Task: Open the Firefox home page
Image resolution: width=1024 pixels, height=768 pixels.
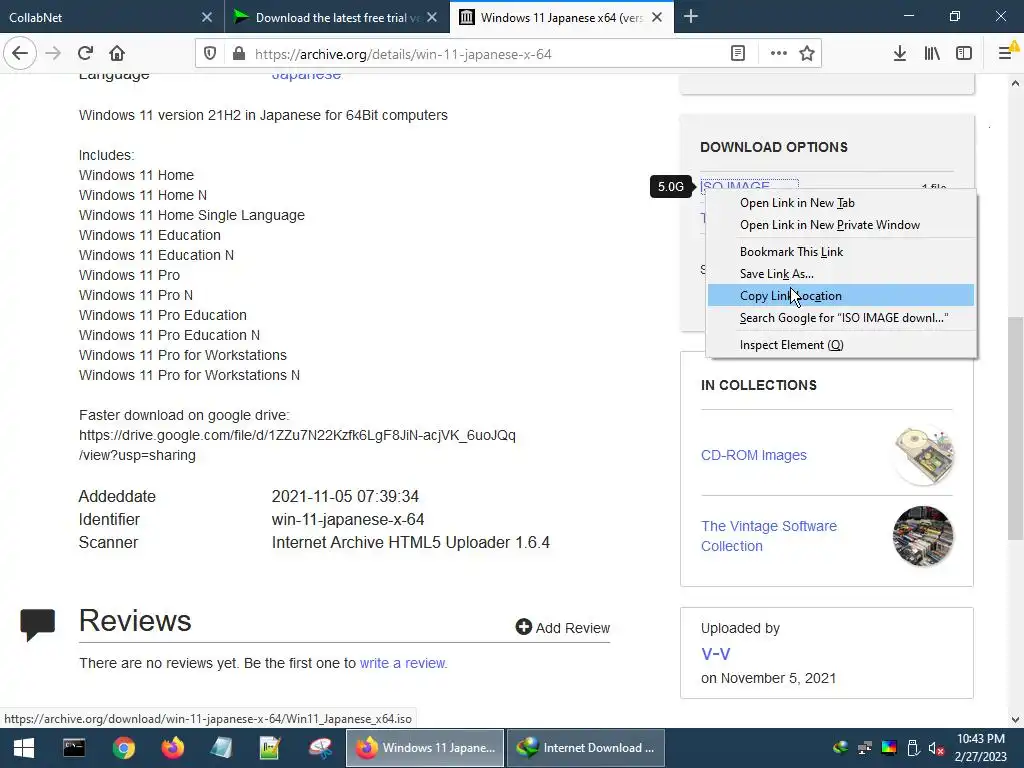Action: point(117,54)
